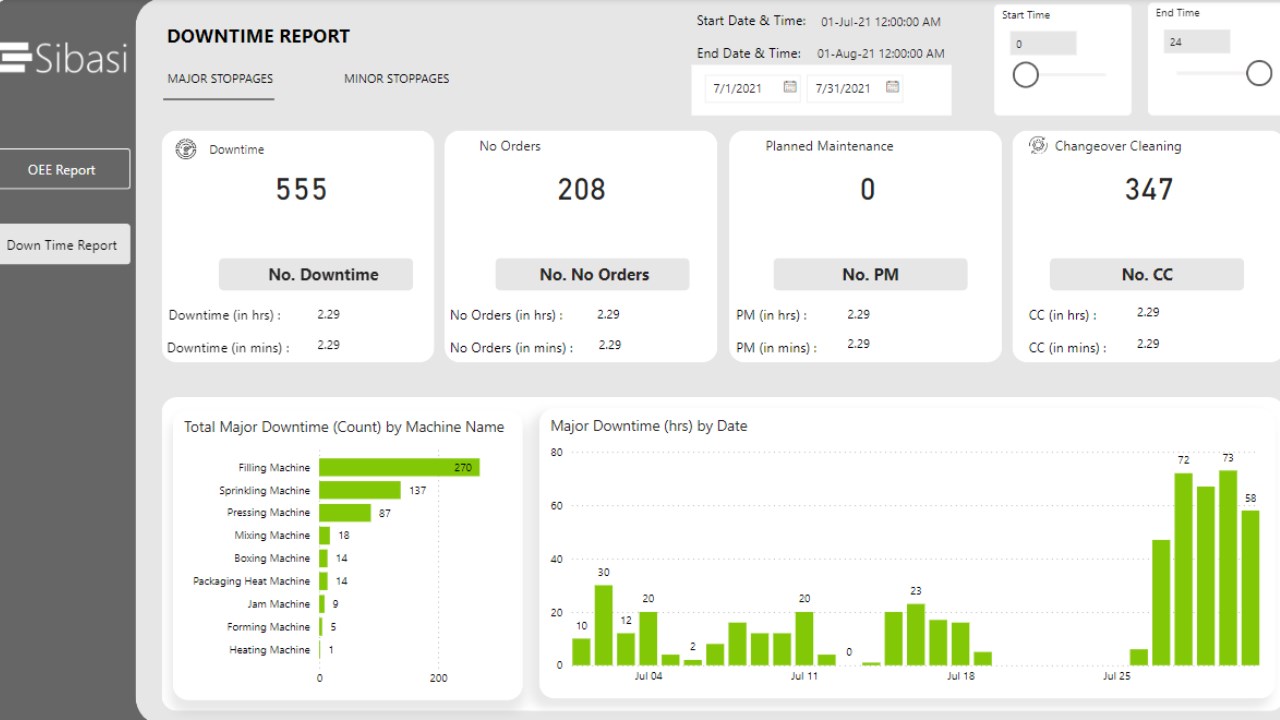
Task: Click the Jul 04 date axis label
Action: tap(648, 676)
